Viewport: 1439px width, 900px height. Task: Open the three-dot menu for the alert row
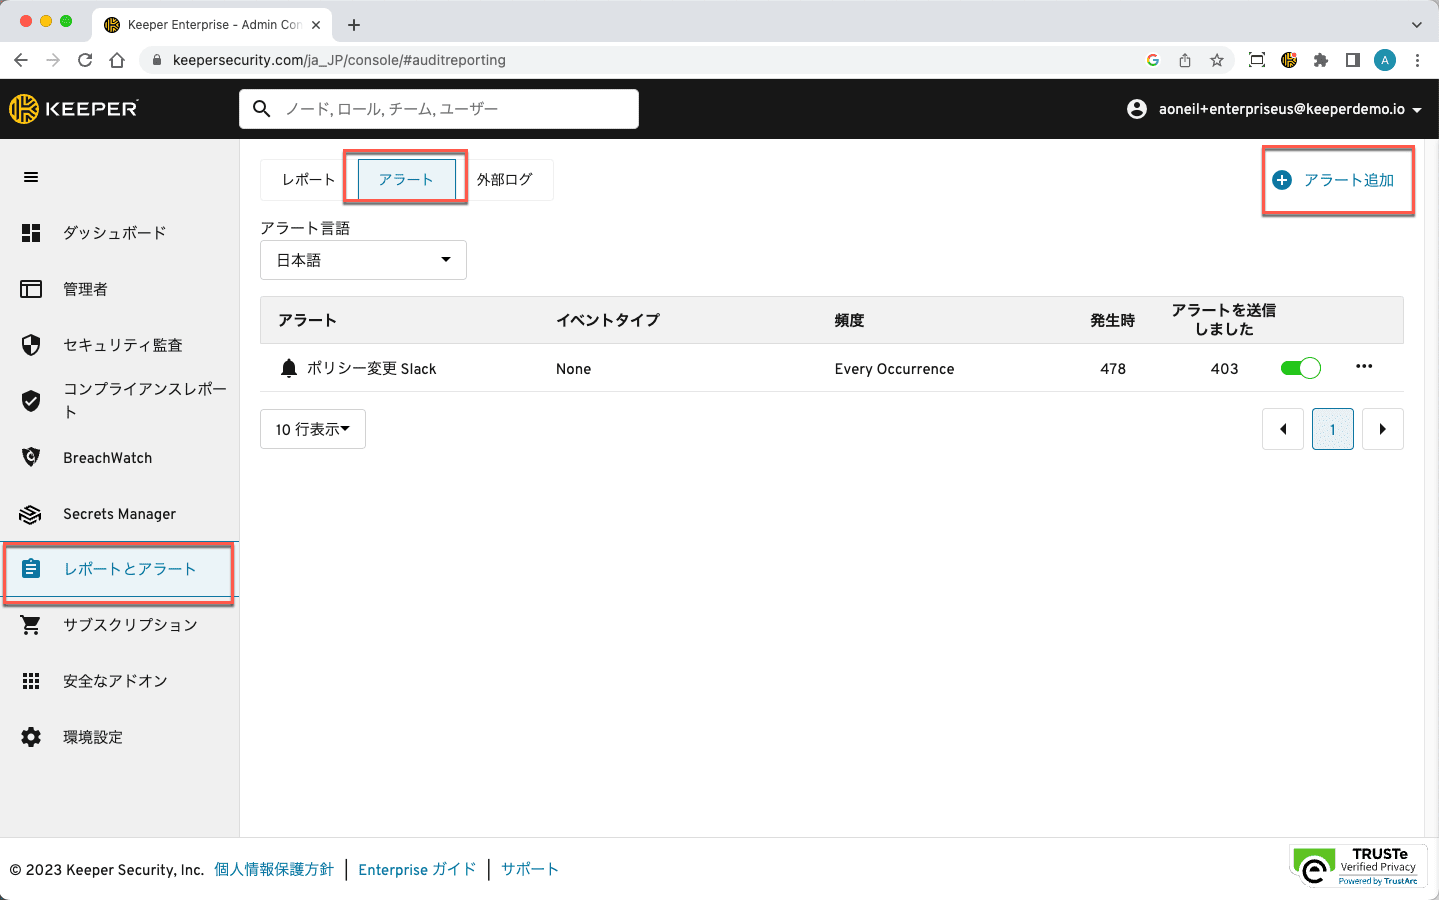(1364, 367)
